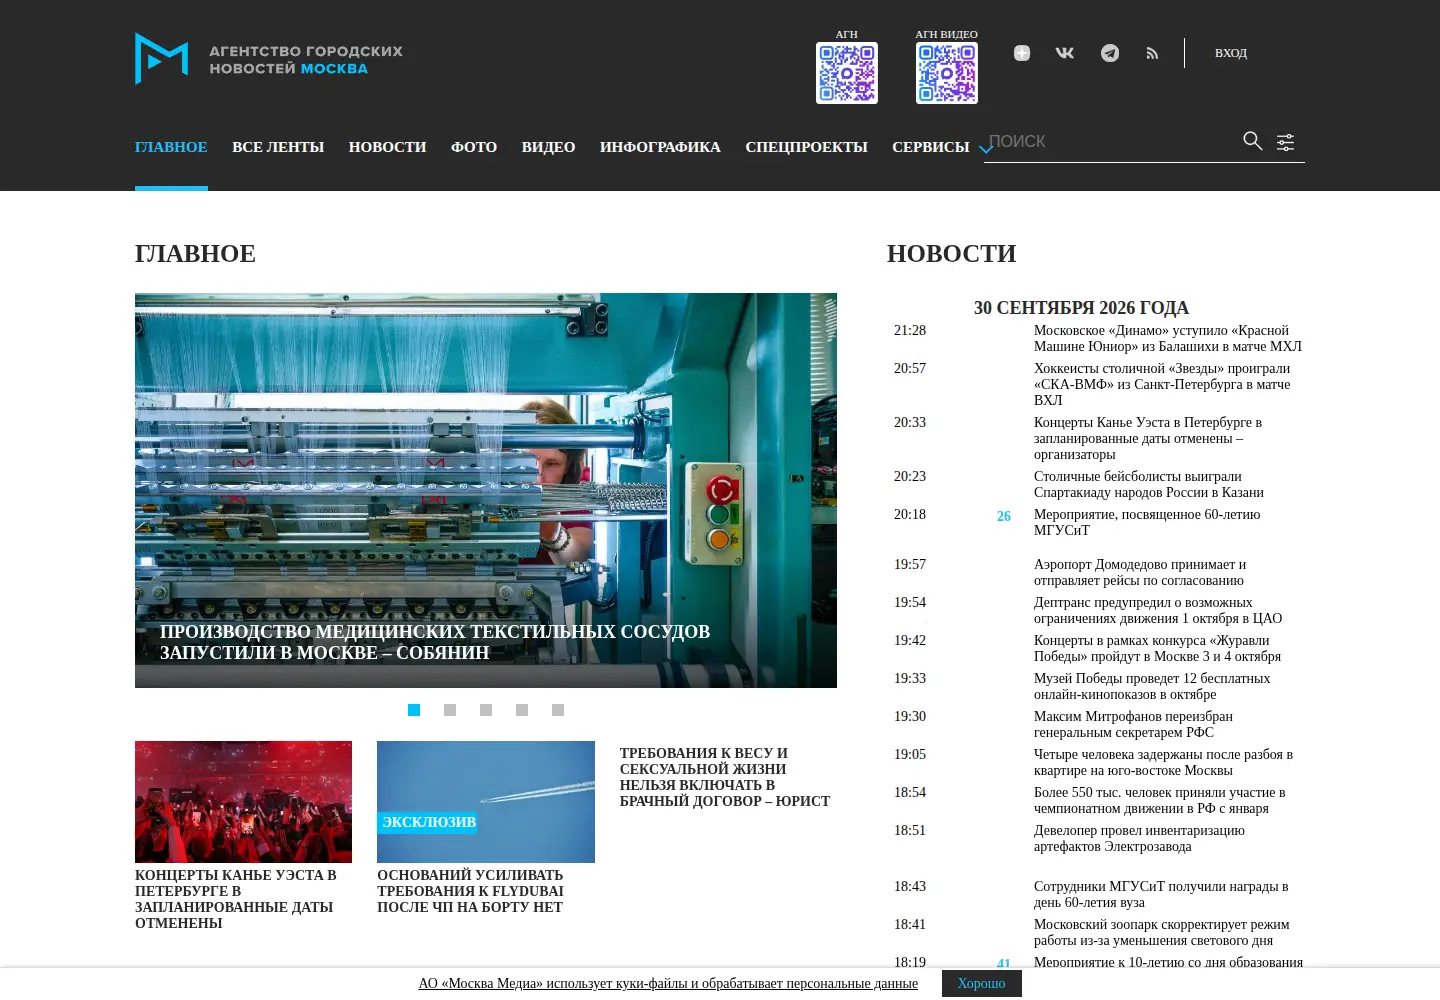Expand the СЕРВИСЫ dropdown chevron
Image resolution: width=1440 pixels, height=1000 pixels.
click(985, 148)
